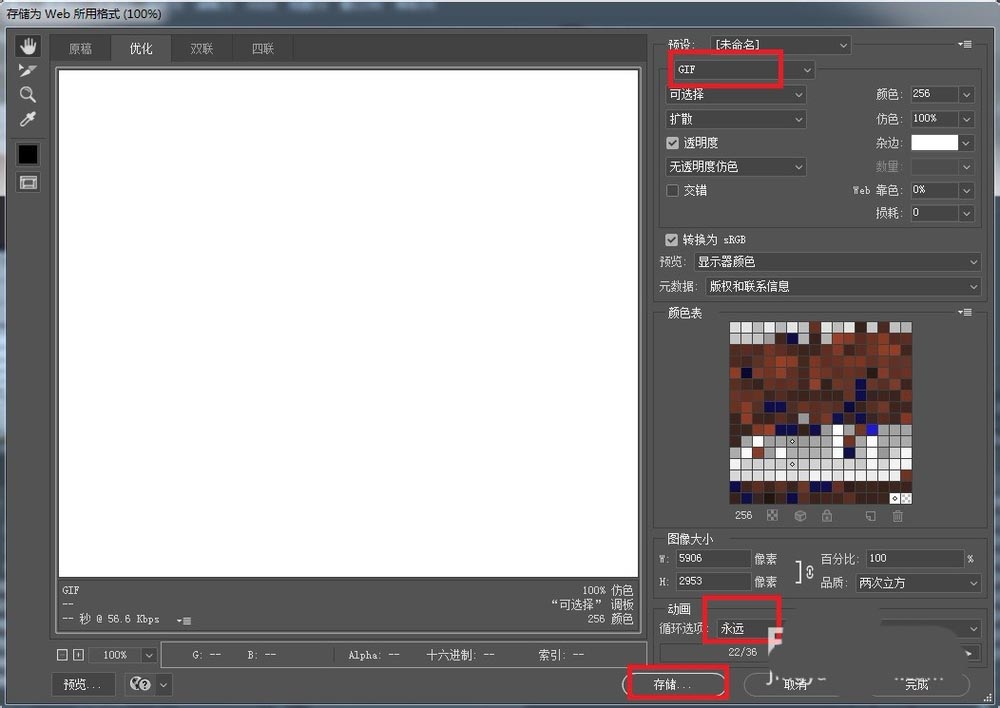The height and width of the screenshot is (708, 1000).
Task: Open the 100% zoom level dropdown
Action: pyautogui.click(x=122, y=654)
